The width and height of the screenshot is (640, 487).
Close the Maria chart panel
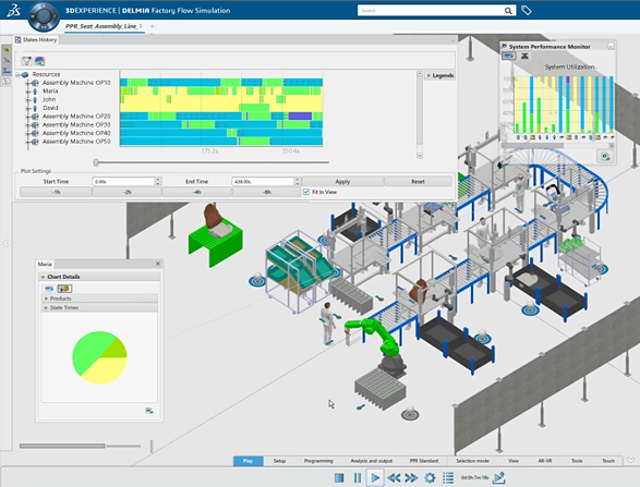[x=158, y=264]
